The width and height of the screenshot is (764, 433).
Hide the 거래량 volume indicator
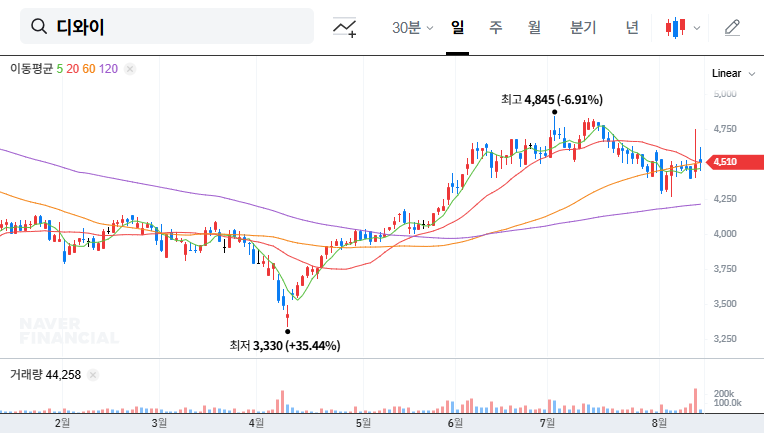coord(93,375)
